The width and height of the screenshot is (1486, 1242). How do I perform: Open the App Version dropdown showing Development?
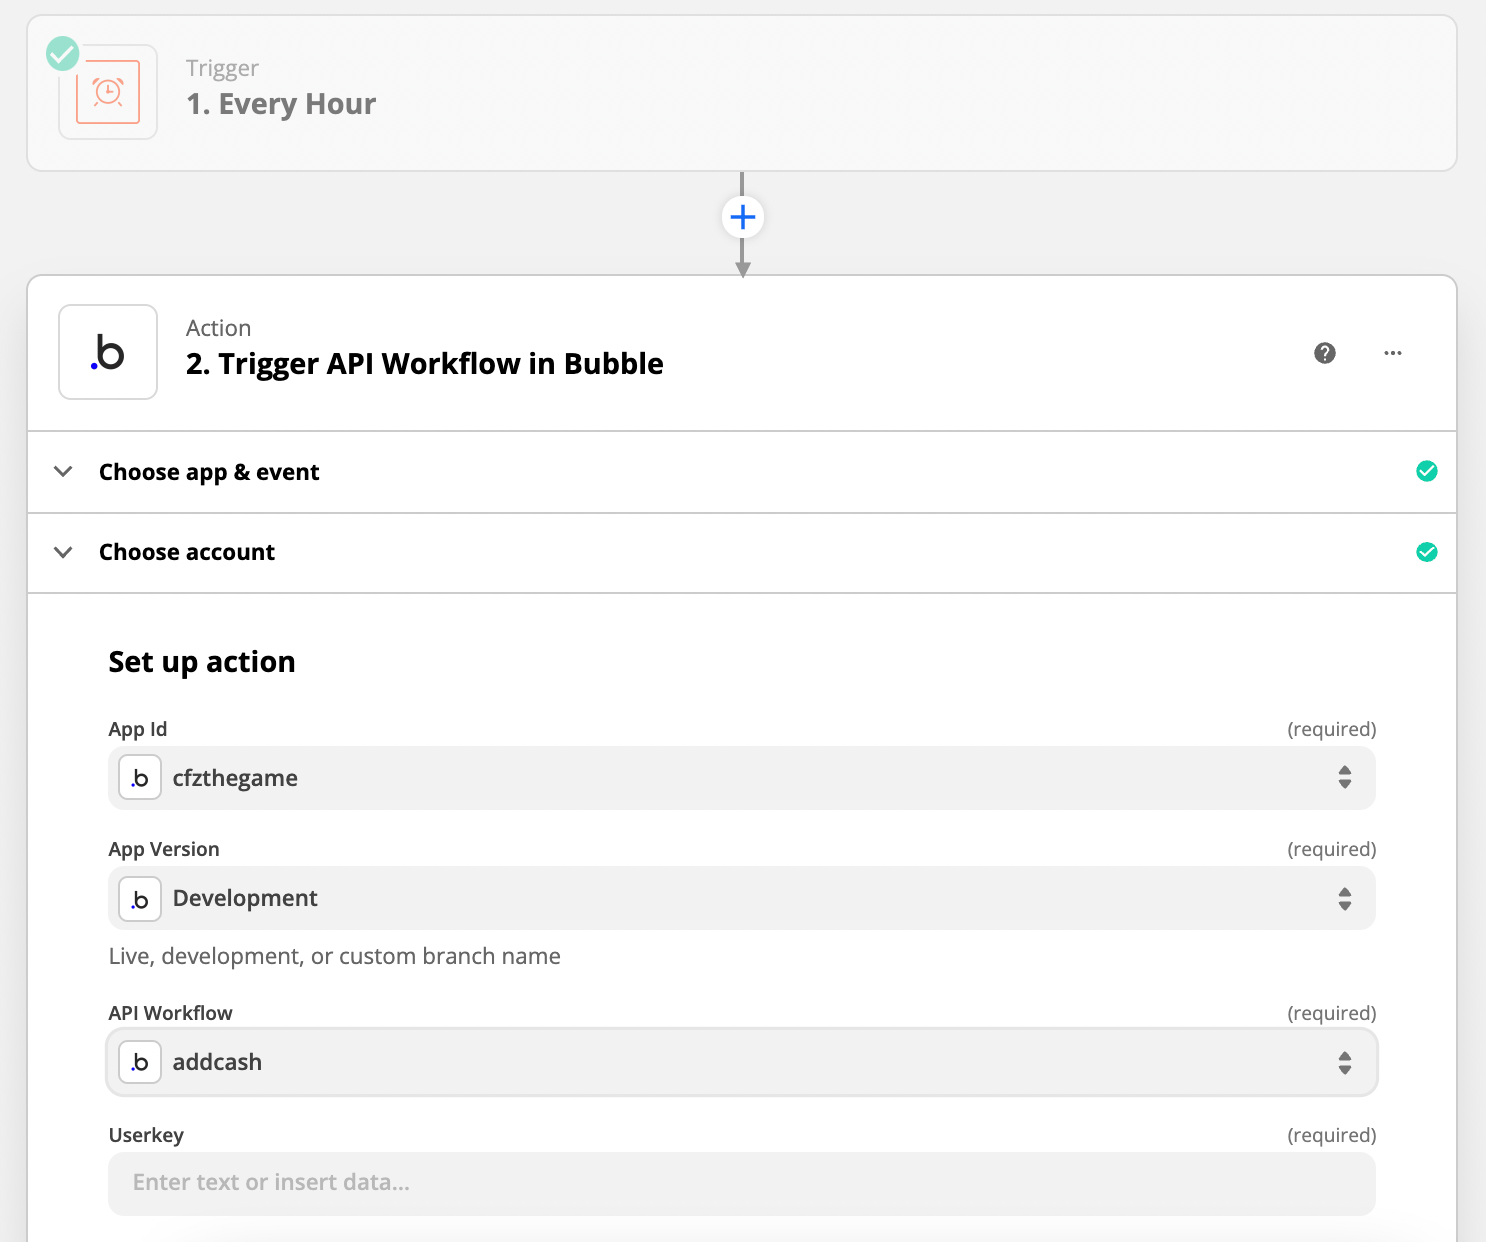tap(742, 898)
